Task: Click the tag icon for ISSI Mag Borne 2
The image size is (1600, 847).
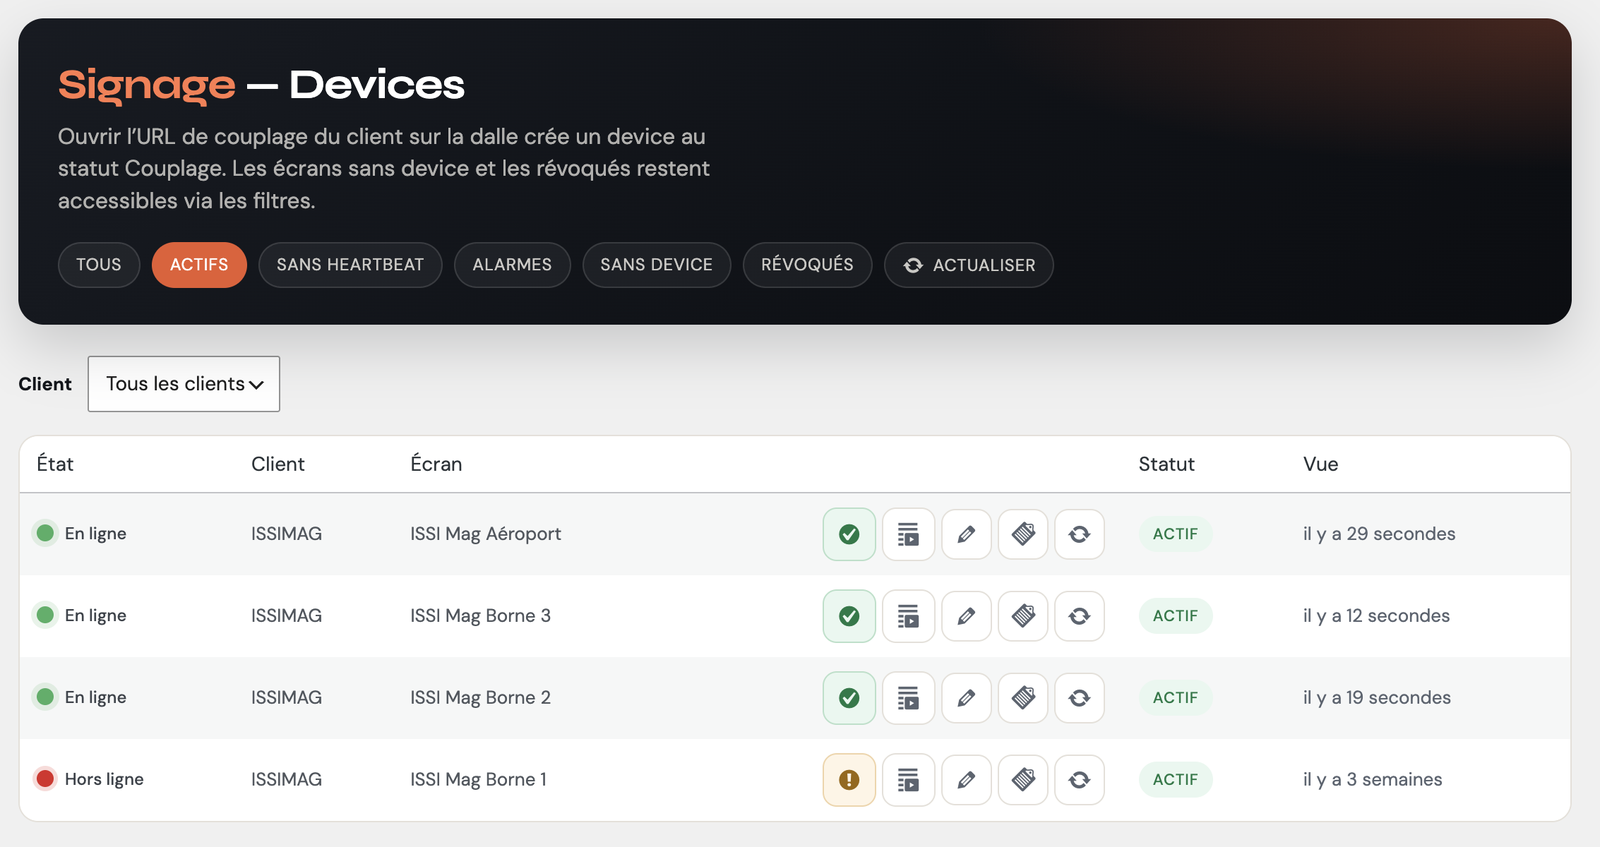Action: click(1023, 698)
